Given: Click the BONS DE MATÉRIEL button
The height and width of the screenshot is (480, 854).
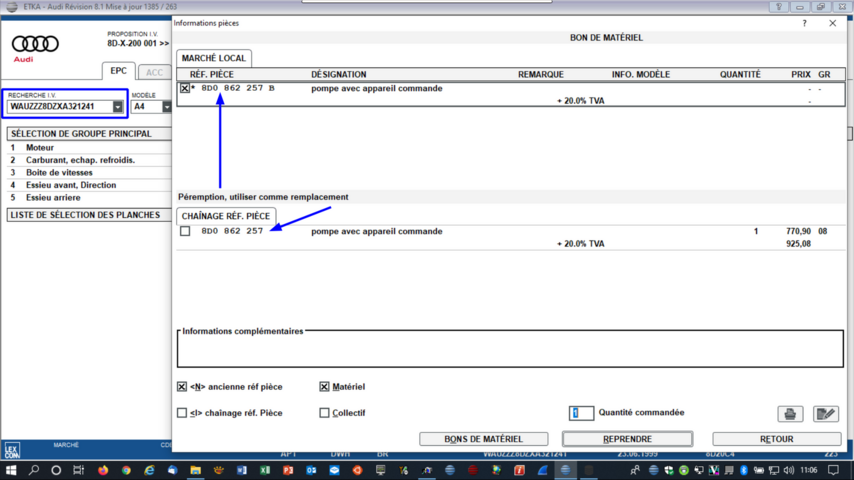Looking at the screenshot, I should [x=484, y=439].
